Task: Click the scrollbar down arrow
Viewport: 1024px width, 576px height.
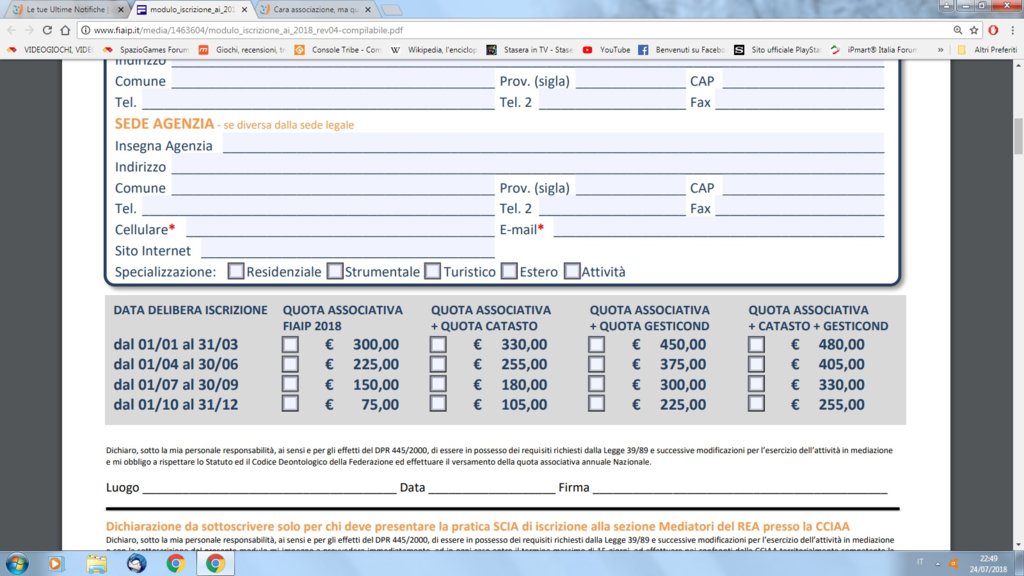Action: [1018, 545]
